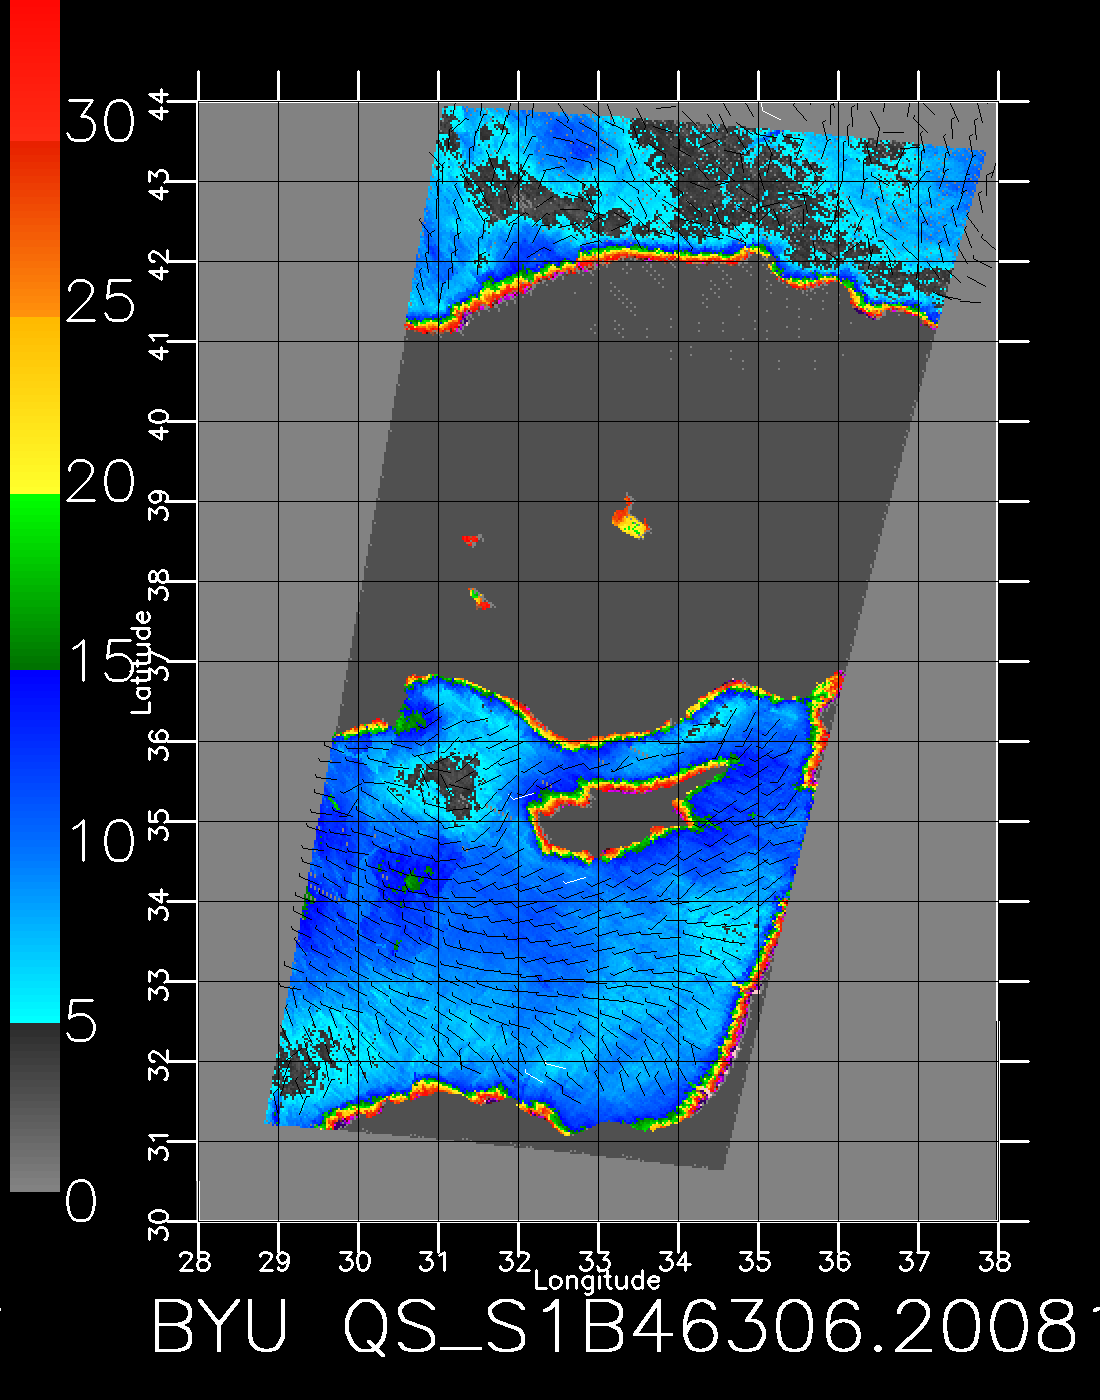Screen dimensions: 1100x1400
Task: Select latitude axis tick label "42"
Action: pos(160,264)
